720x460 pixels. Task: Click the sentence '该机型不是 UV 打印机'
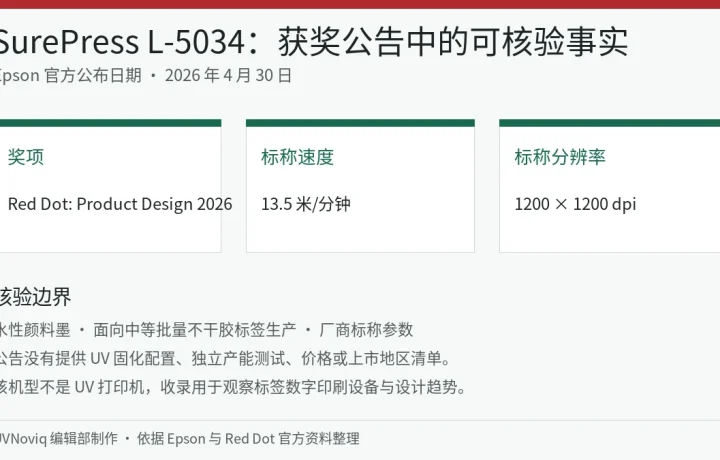[x=234, y=387]
